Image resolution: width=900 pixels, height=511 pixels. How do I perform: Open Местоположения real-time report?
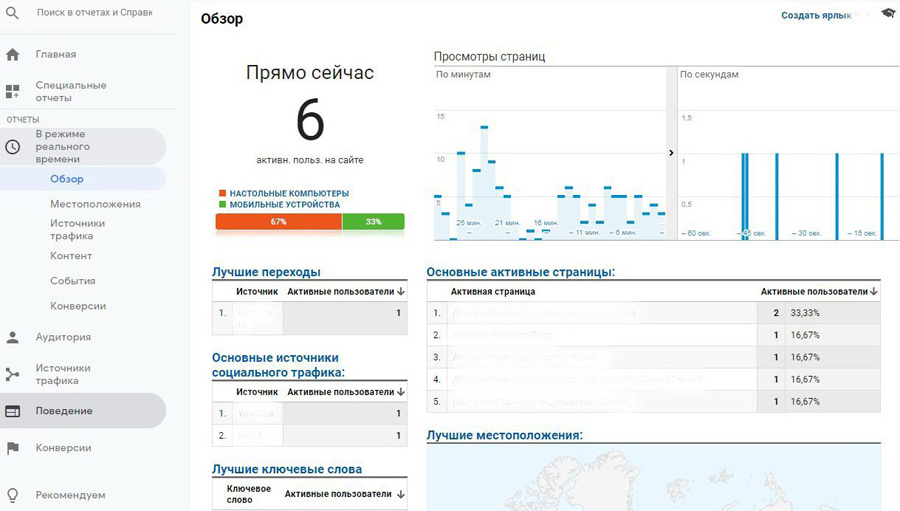point(95,204)
